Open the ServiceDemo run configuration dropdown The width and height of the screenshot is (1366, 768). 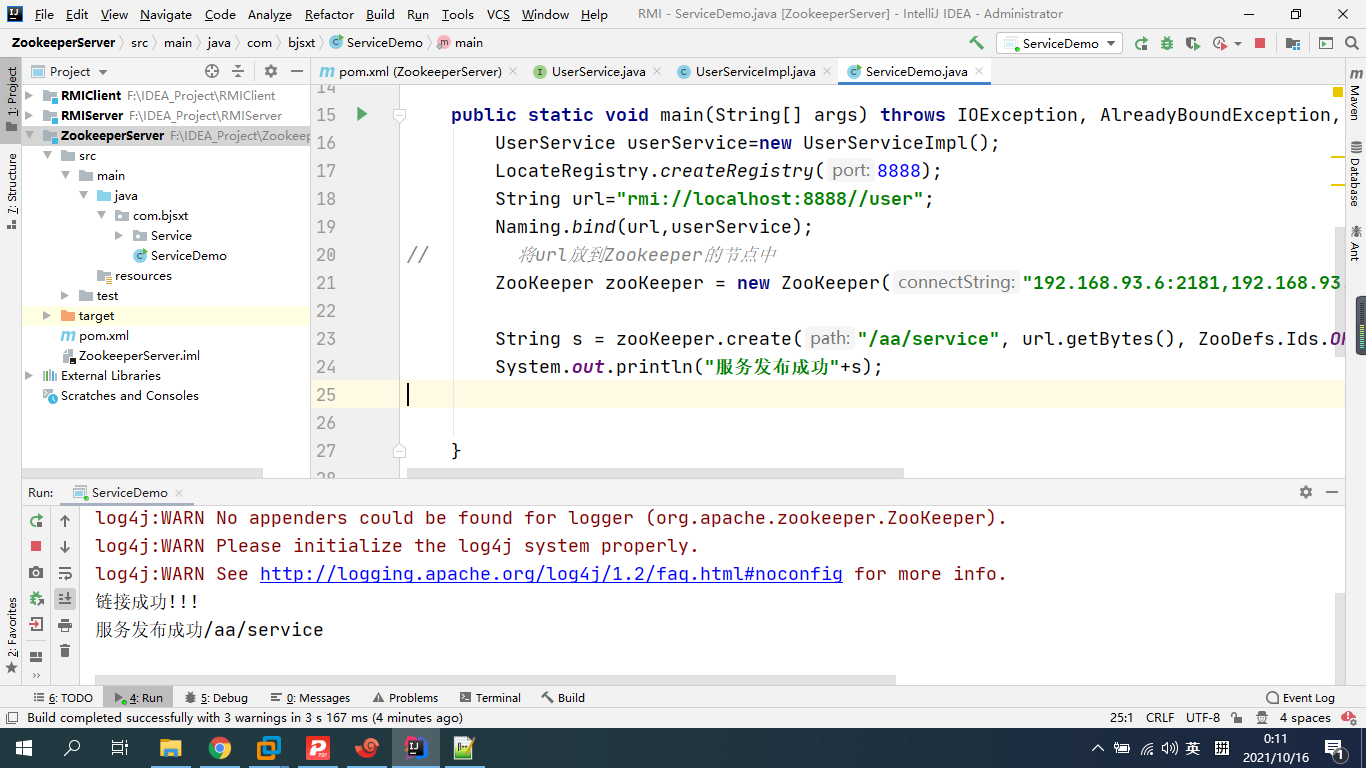tap(1059, 43)
